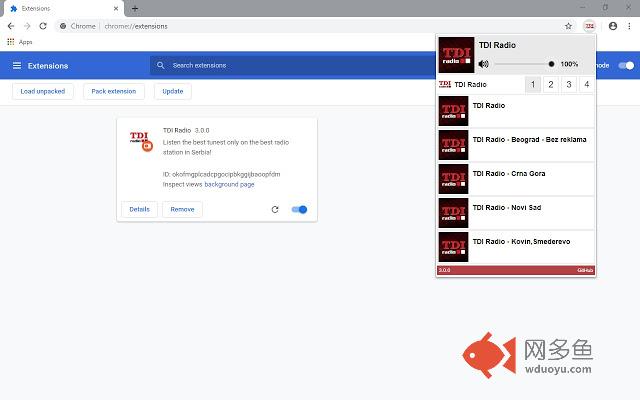Image resolution: width=640 pixels, height=400 pixels.
Task: Click the Extensions page heading
Action: [x=48, y=66]
